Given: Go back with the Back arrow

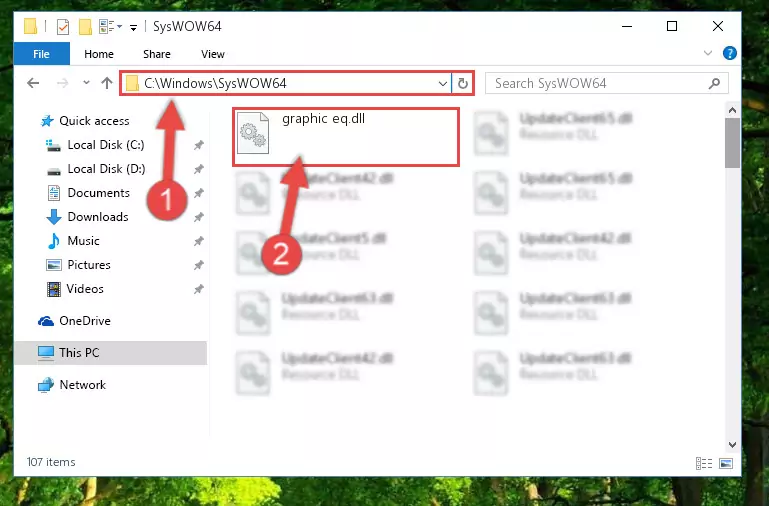Looking at the screenshot, I should pos(33,83).
